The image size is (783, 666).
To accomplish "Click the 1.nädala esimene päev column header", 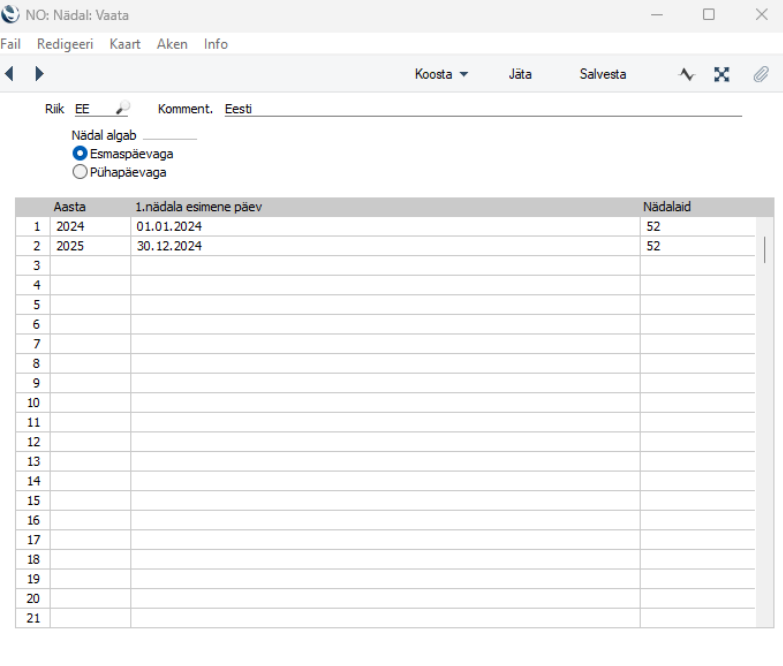I will pos(198,207).
